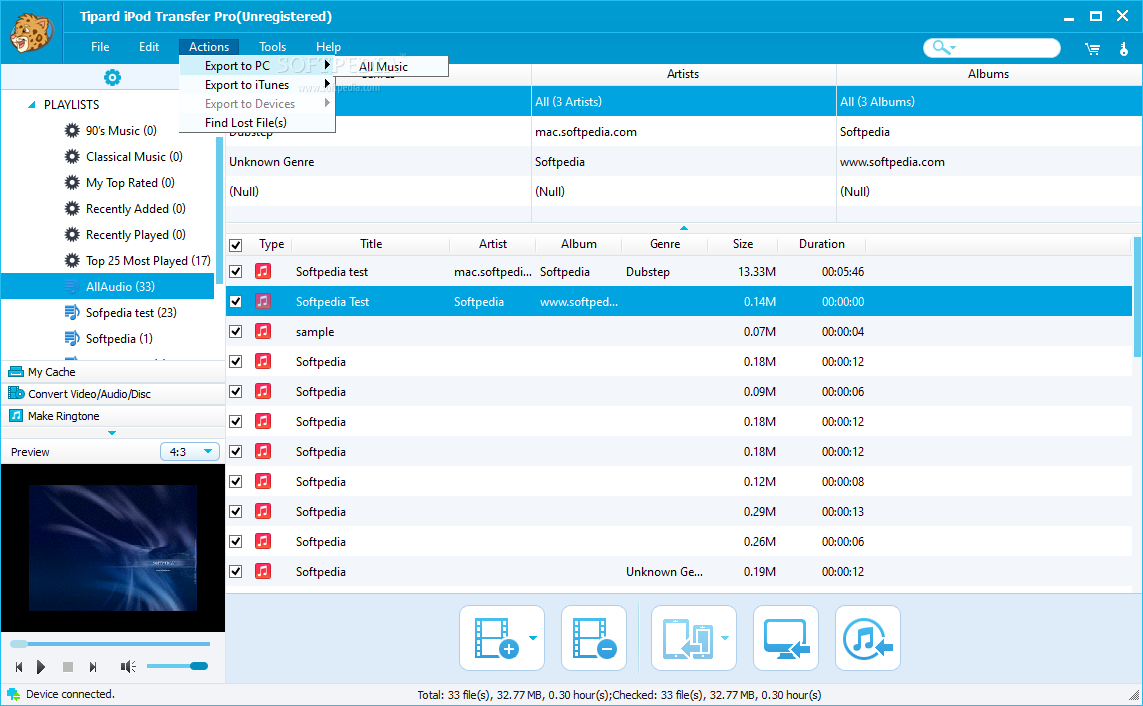Open the Export to Device dropdown arrow
1143x706 pixels.
coord(725,638)
